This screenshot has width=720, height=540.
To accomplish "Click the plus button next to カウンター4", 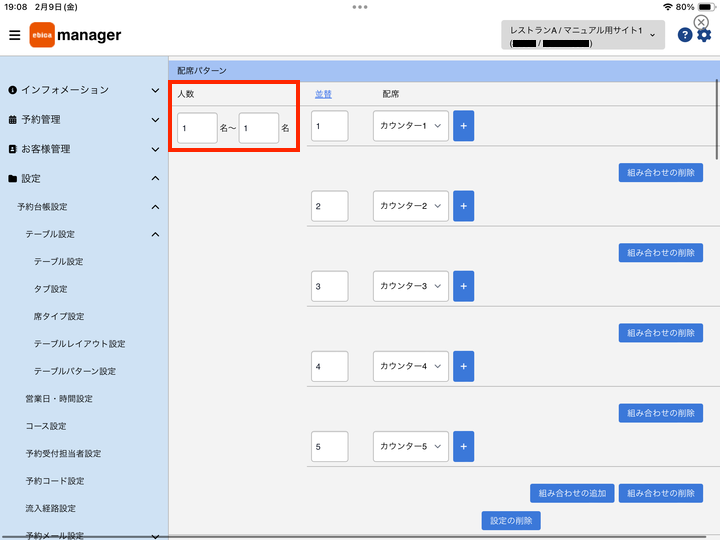I will [463, 366].
